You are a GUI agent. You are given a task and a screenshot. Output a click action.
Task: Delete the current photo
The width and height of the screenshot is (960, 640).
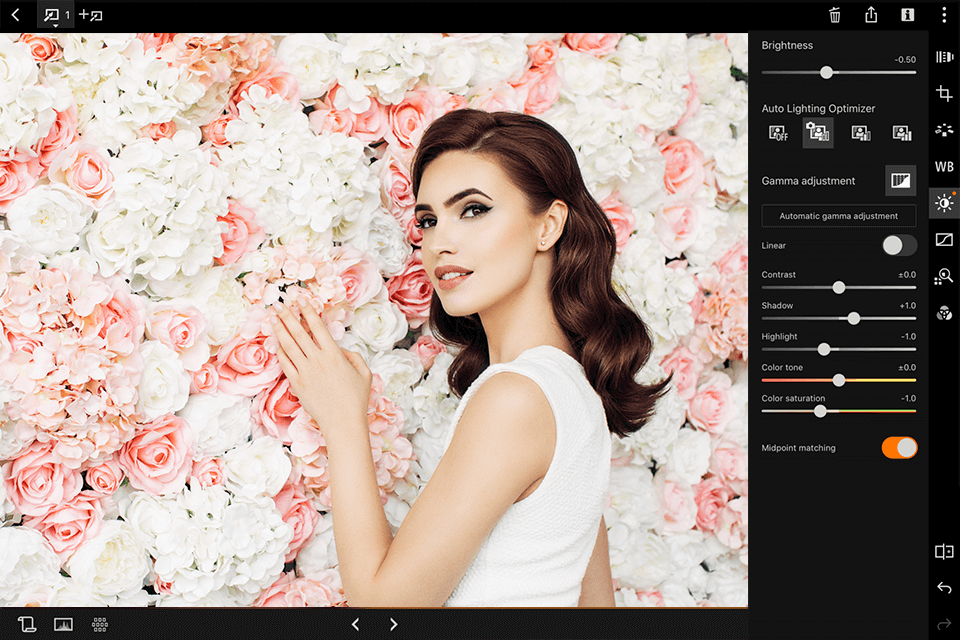[837, 15]
